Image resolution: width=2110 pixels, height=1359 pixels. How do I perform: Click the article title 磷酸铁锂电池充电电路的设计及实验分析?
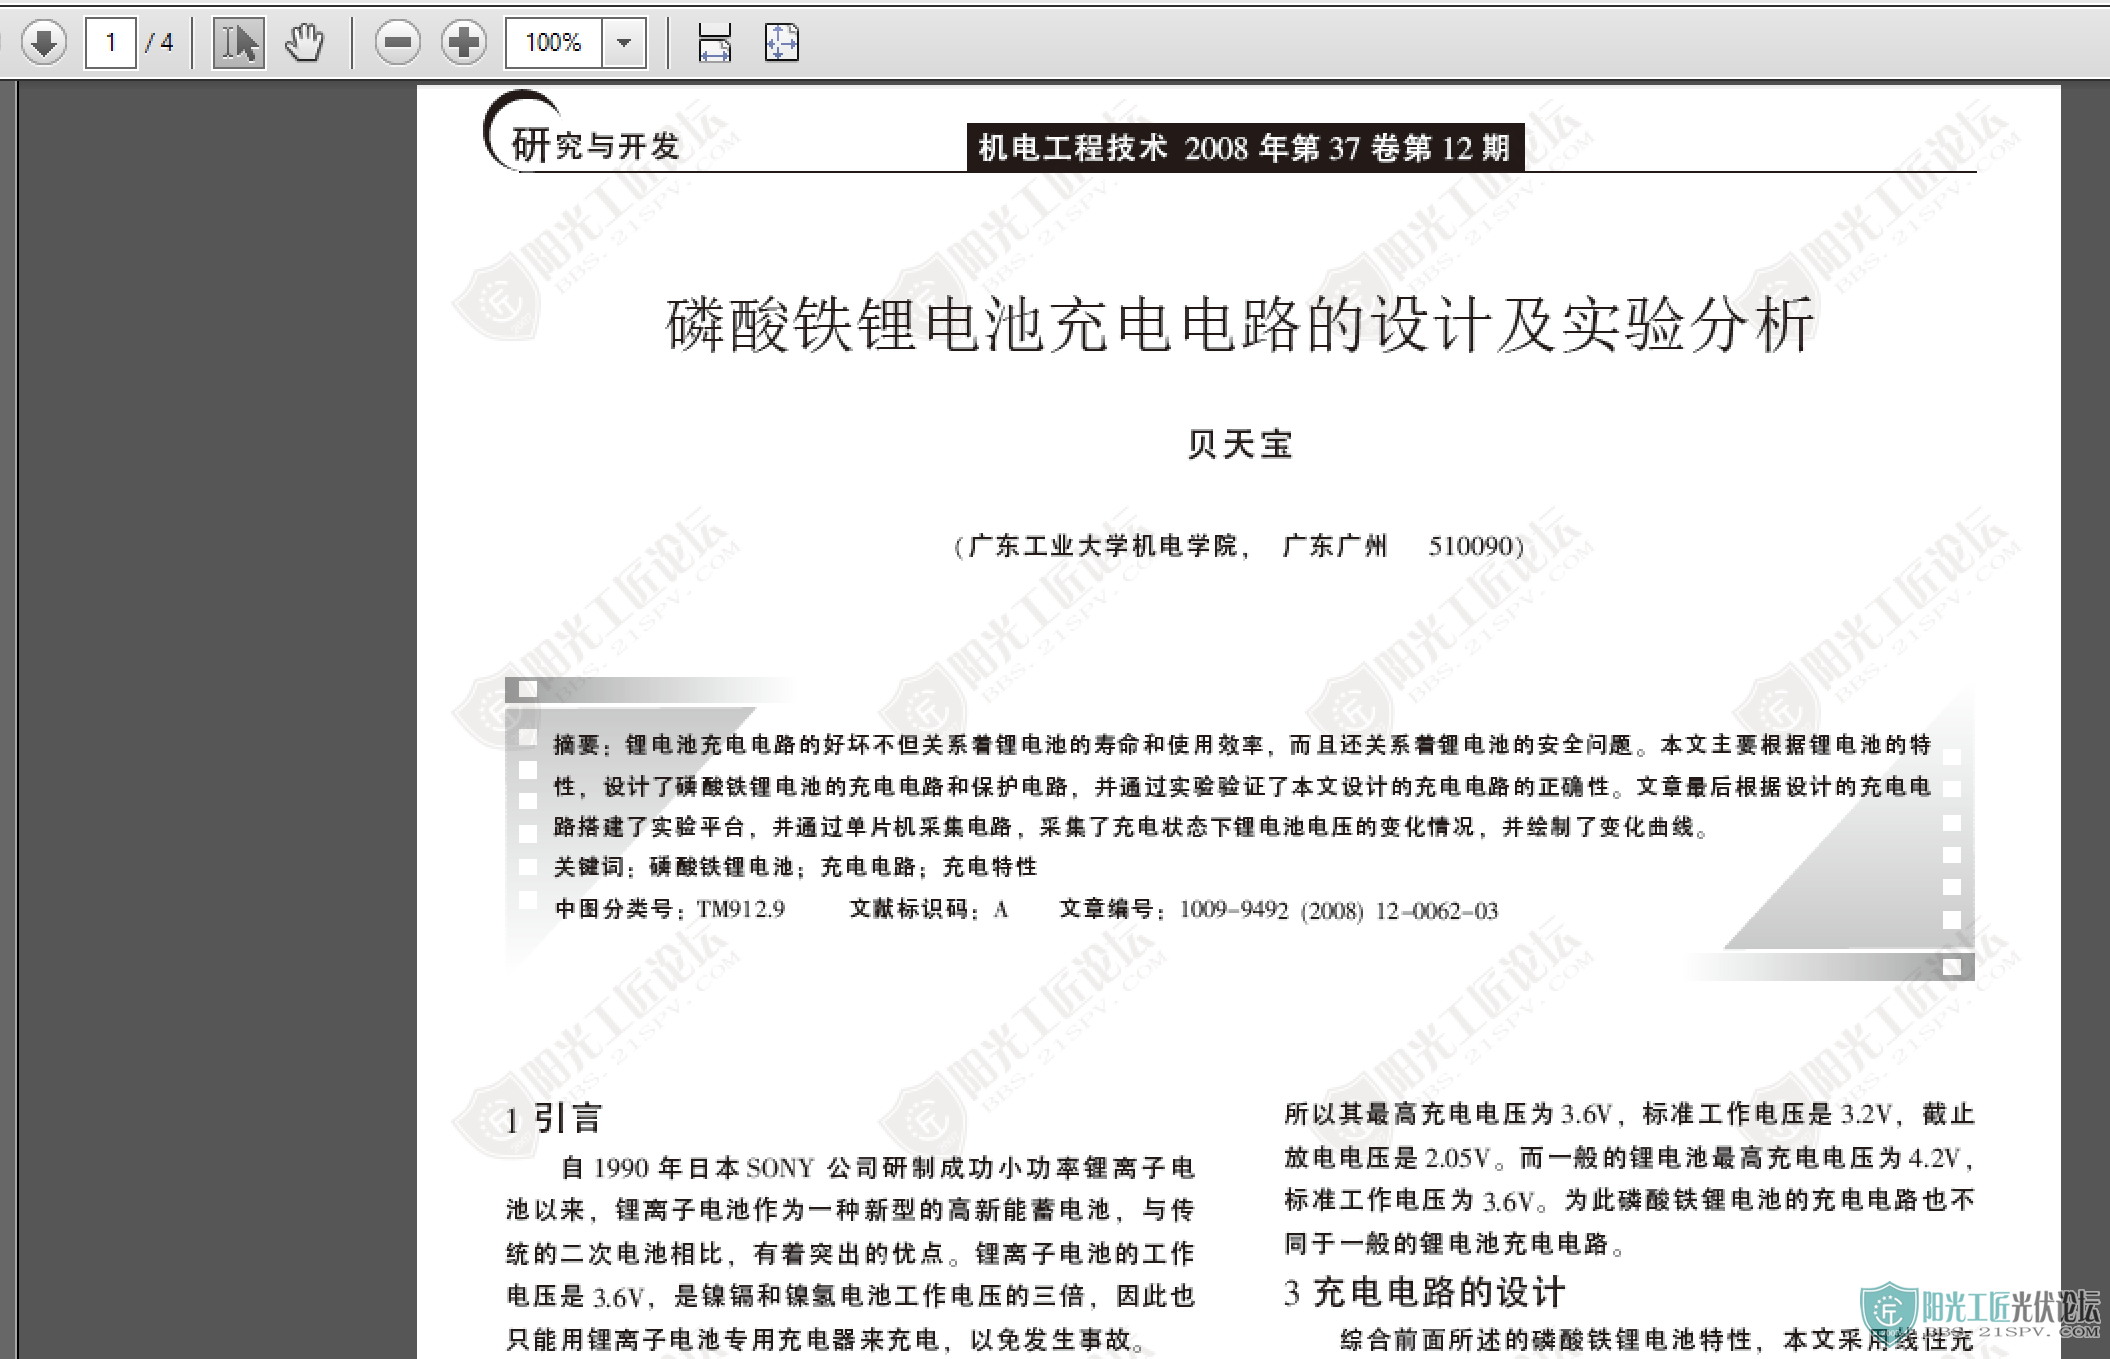click(1240, 325)
